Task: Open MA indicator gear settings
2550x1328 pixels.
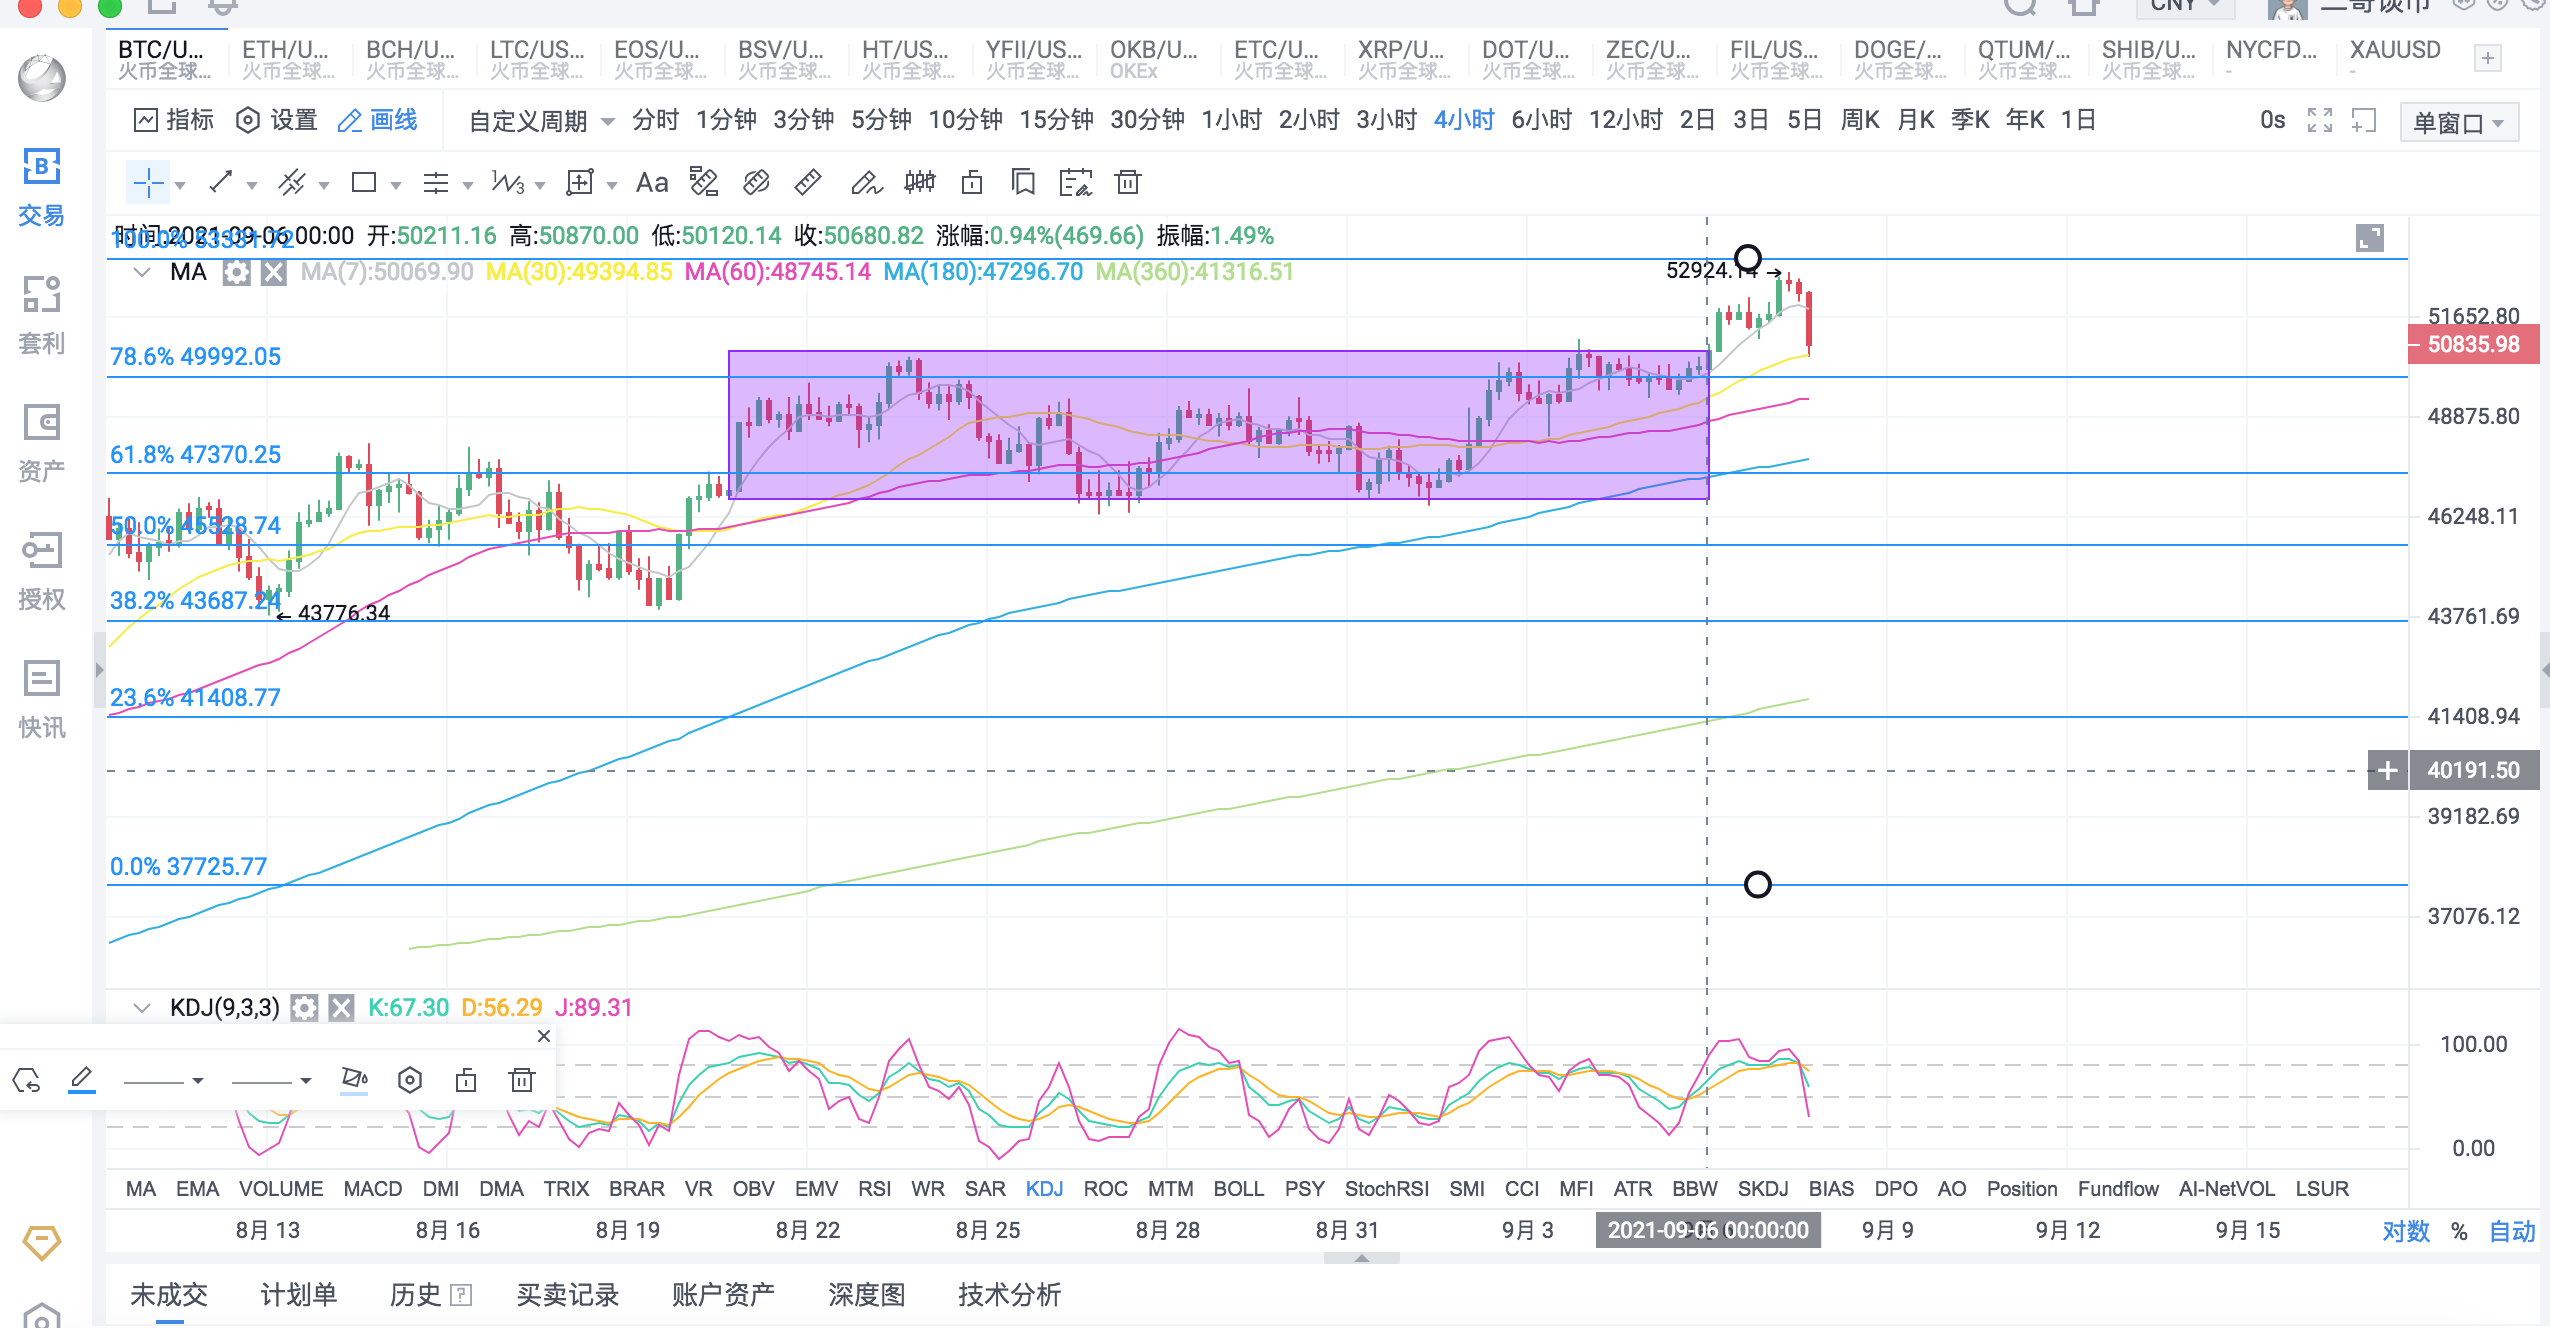Action: click(x=236, y=272)
